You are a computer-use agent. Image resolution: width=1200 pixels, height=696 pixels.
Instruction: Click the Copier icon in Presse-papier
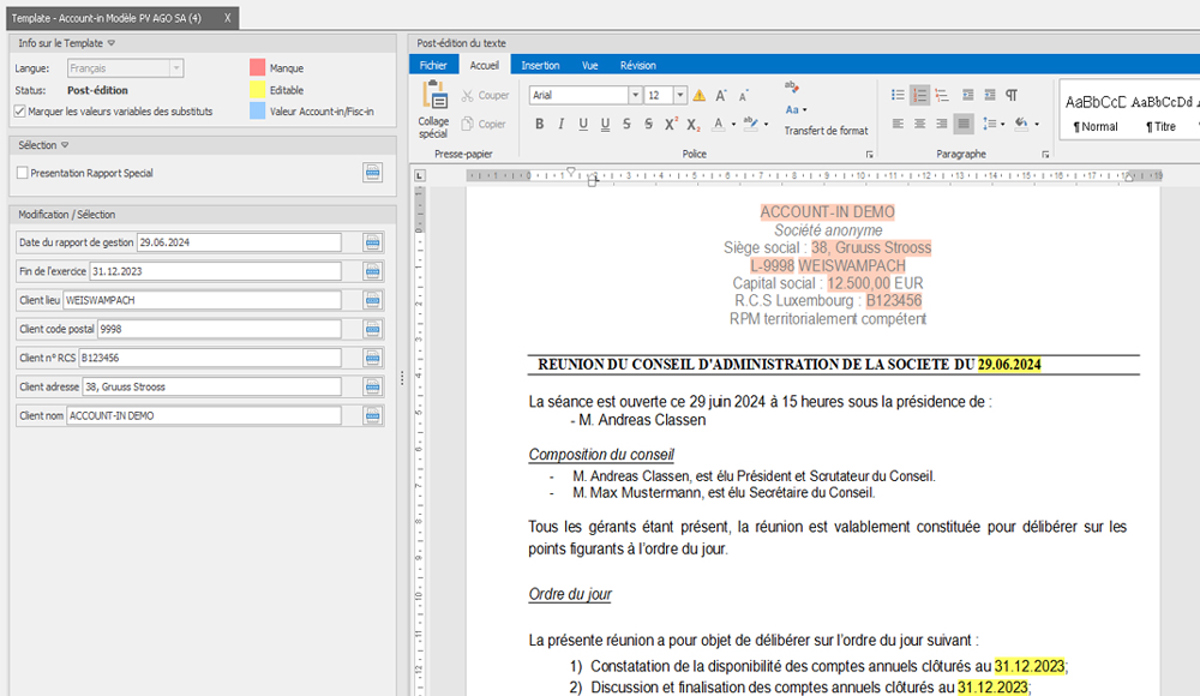tap(468, 124)
